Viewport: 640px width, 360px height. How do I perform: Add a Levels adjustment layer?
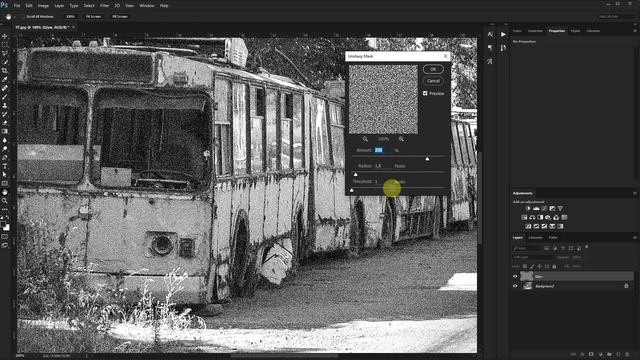point(536,209)
